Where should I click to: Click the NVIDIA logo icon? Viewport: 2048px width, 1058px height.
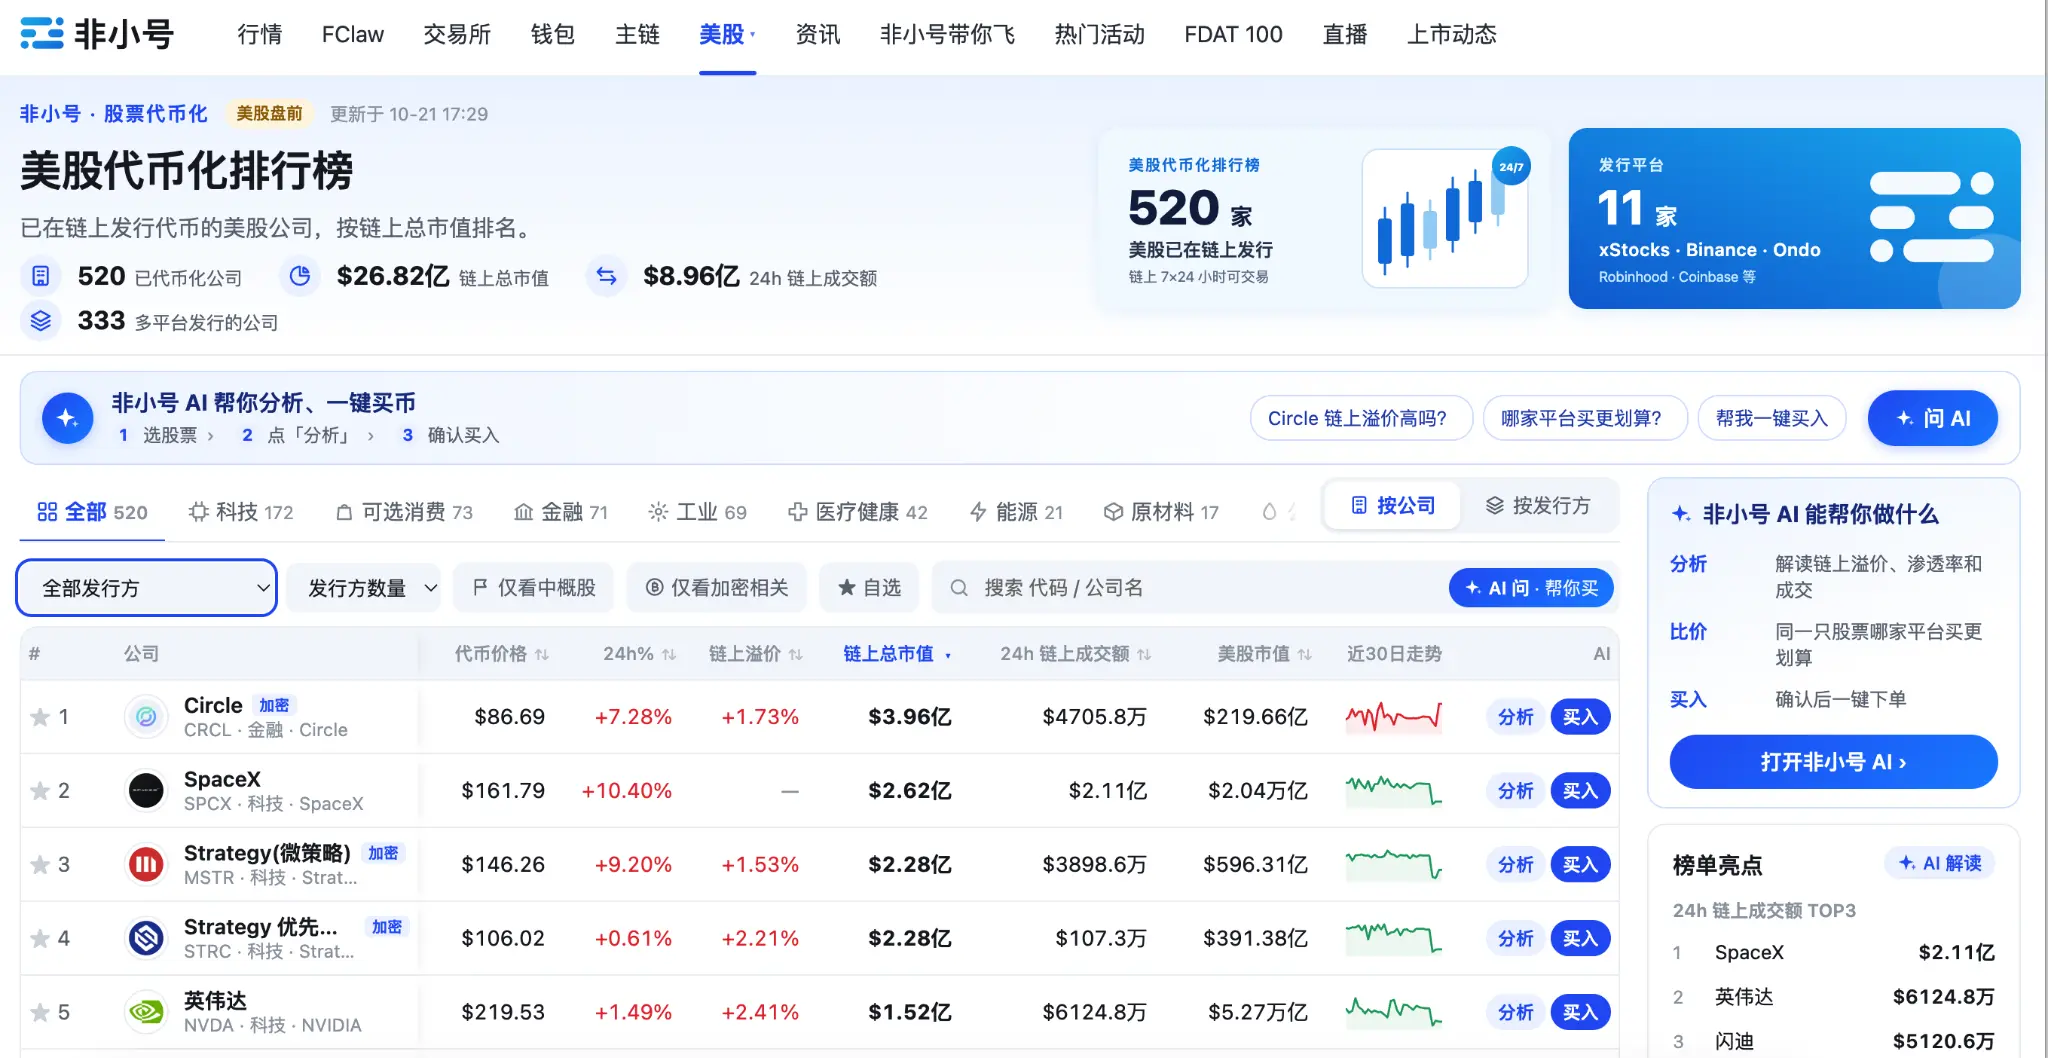pos(146,1013)
